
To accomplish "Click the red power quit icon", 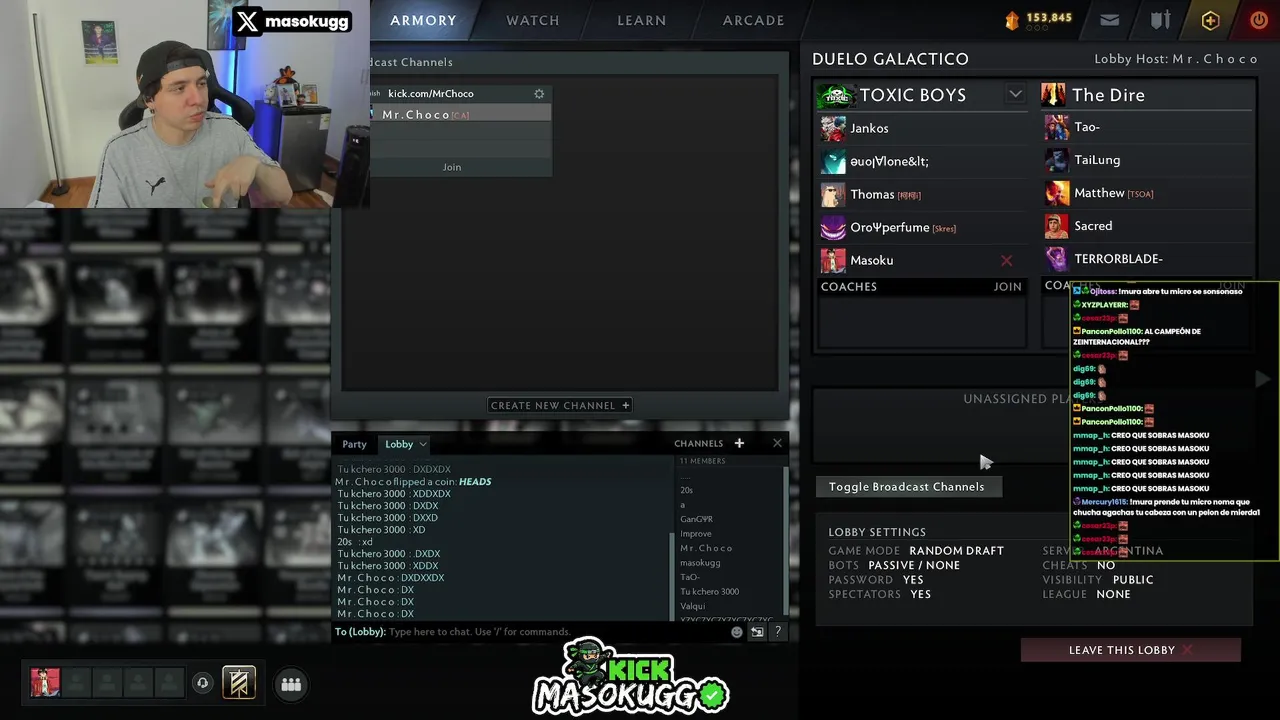I will [1259, 20].
